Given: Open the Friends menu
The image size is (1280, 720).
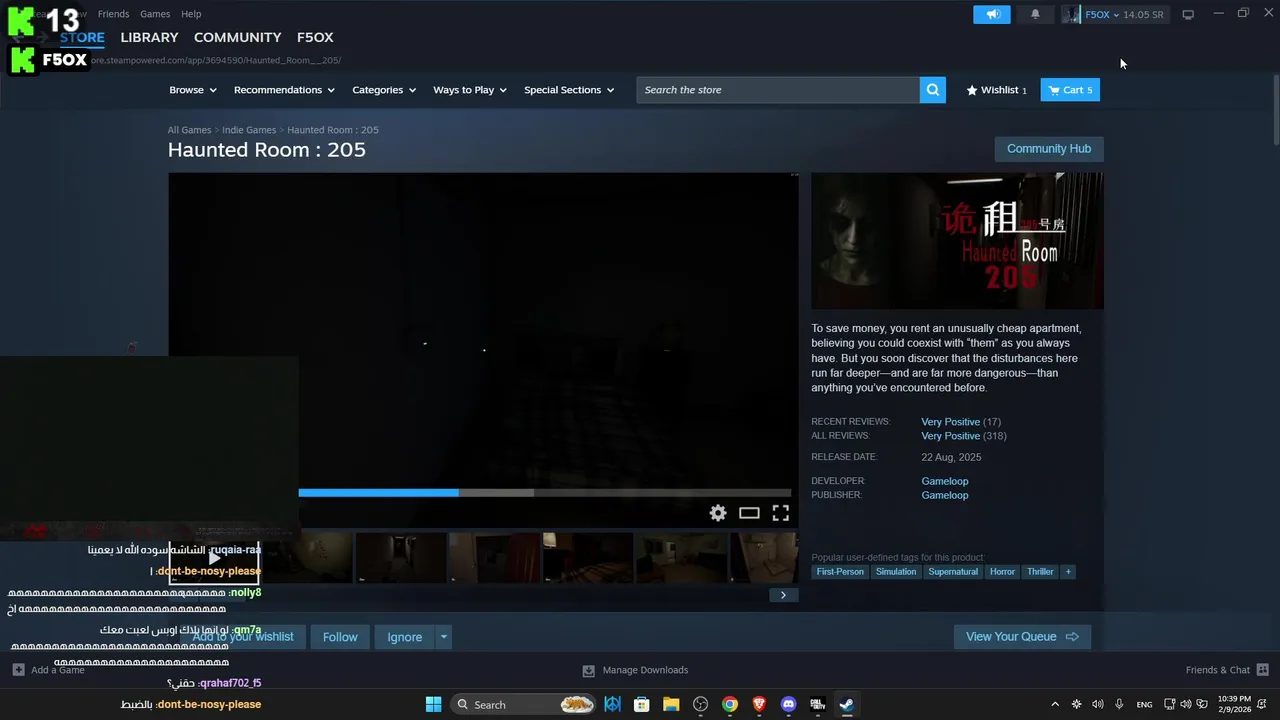Looking at the screenshot, I should (113, 14).
